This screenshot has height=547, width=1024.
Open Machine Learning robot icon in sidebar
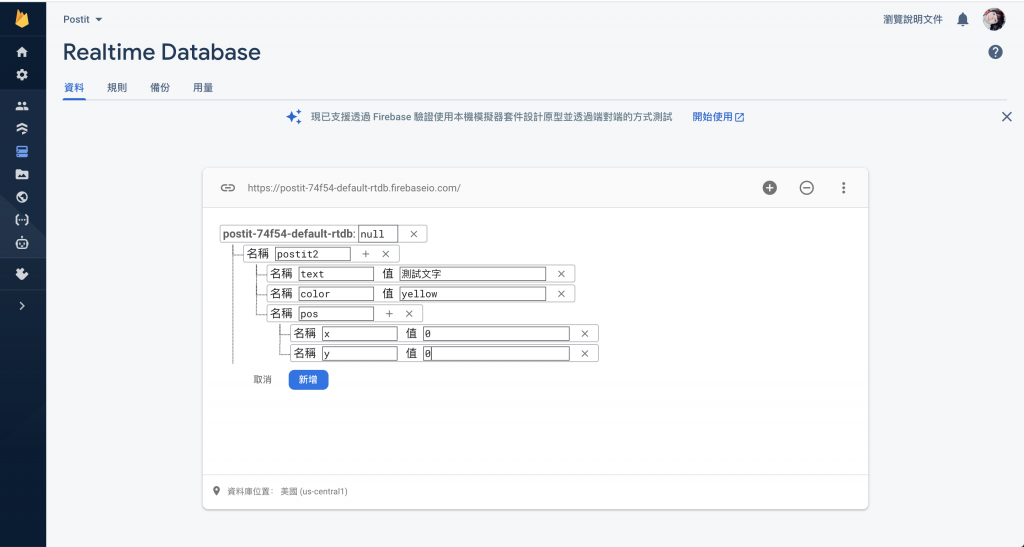(22, 243)
